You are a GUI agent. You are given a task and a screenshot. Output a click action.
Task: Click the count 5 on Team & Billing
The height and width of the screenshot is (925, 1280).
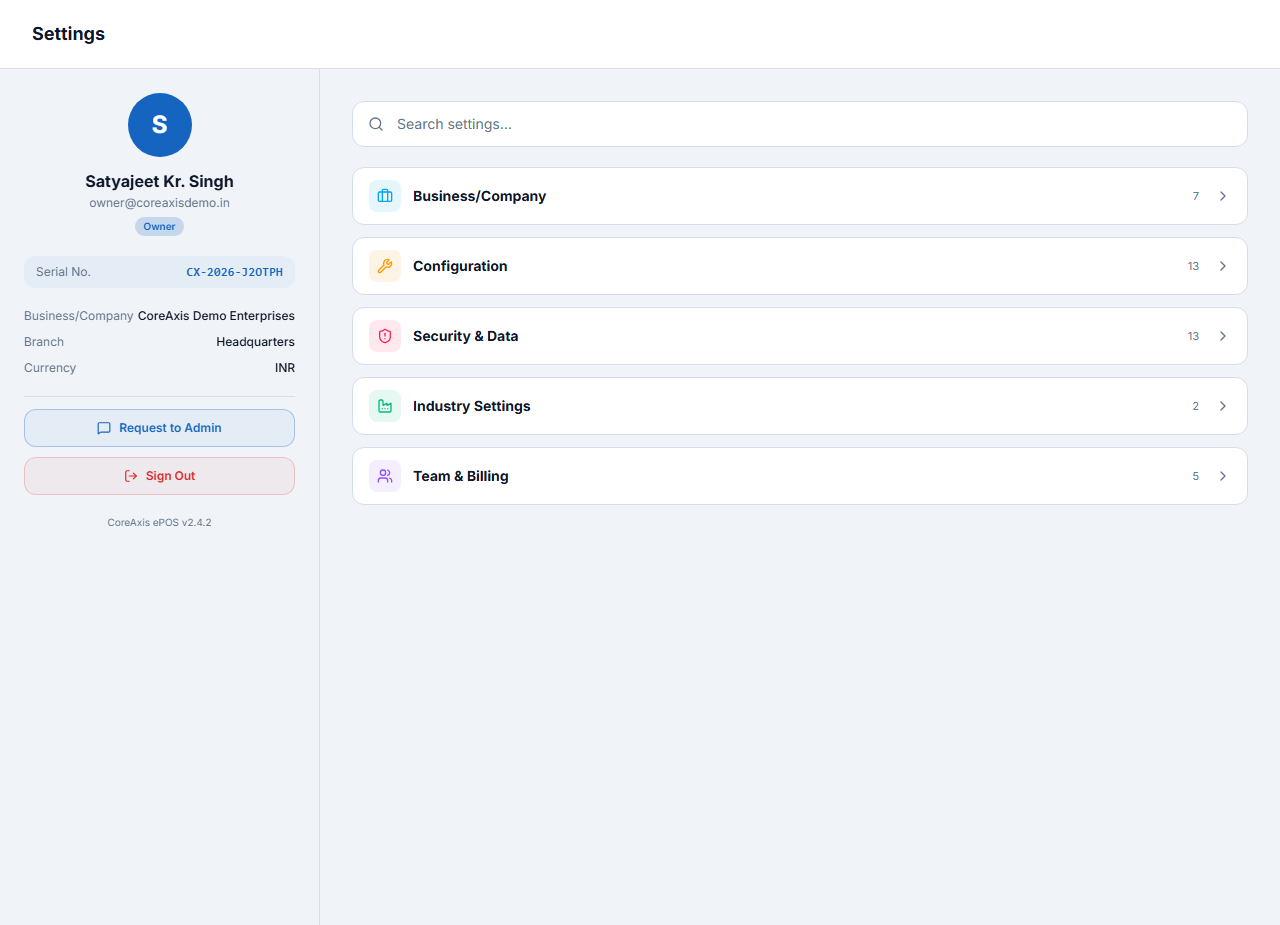(1195, 476)
